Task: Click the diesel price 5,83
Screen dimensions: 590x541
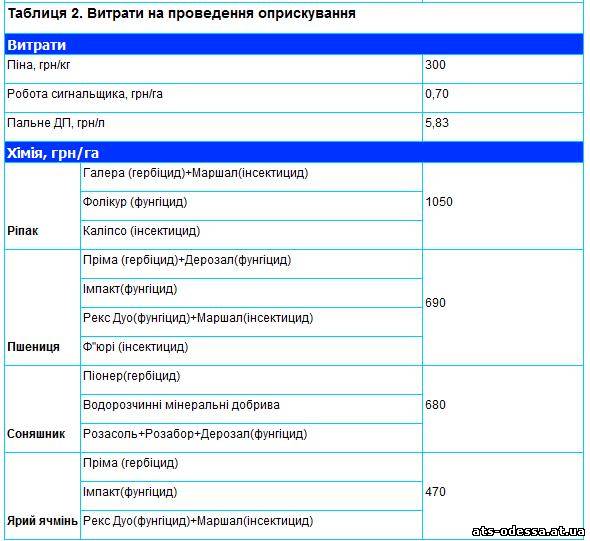Action: [437, 123]
